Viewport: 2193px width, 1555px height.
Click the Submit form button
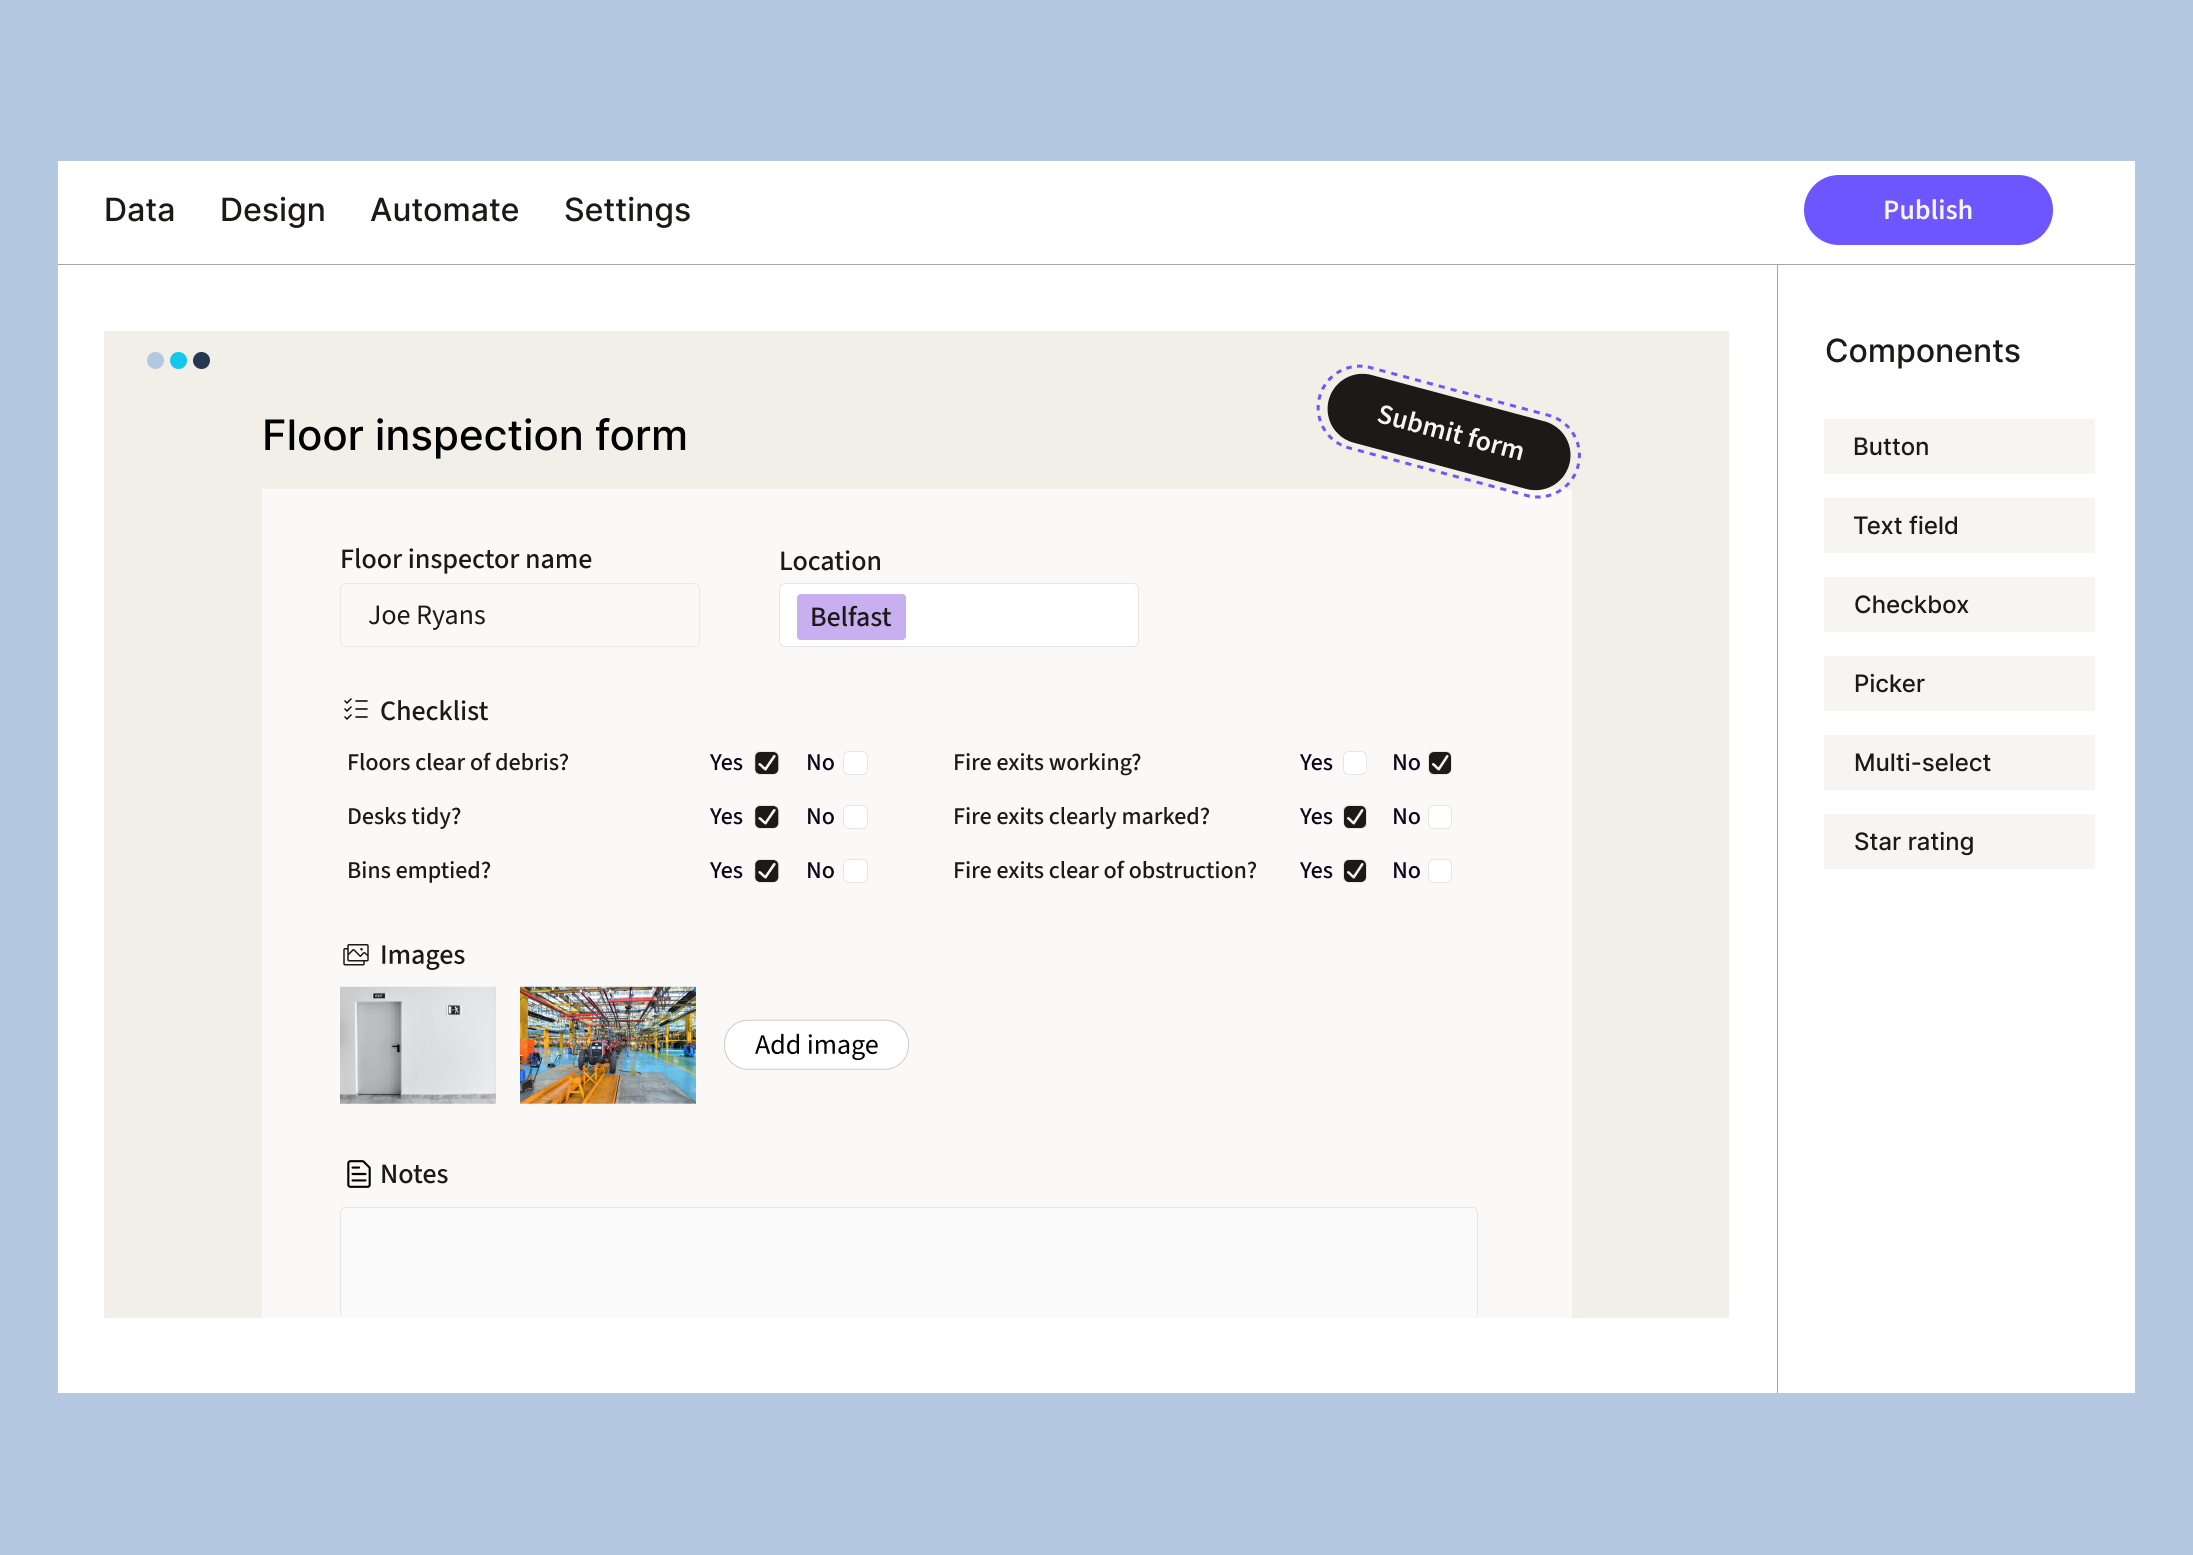tap(1449, 432)
